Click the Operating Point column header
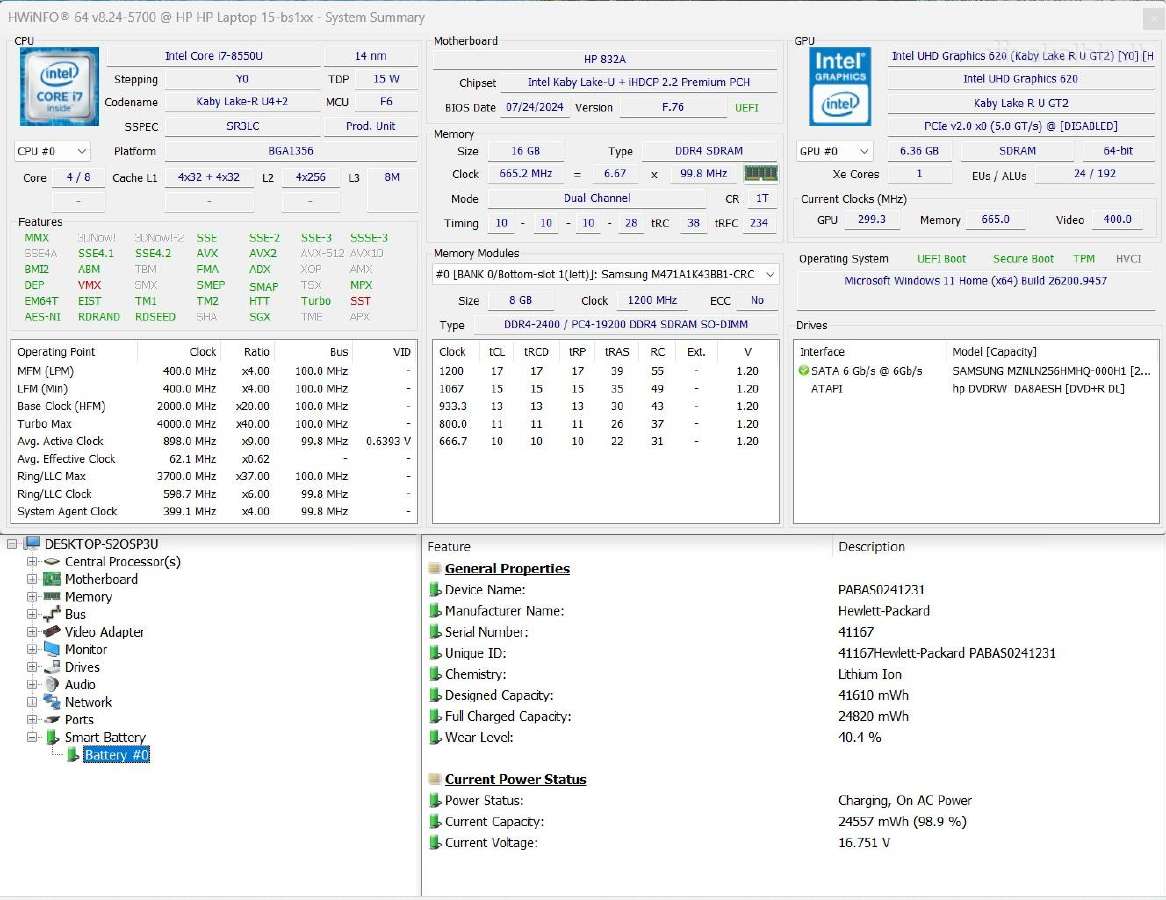This screenshot has height=900, width=1166. [74, 352]
